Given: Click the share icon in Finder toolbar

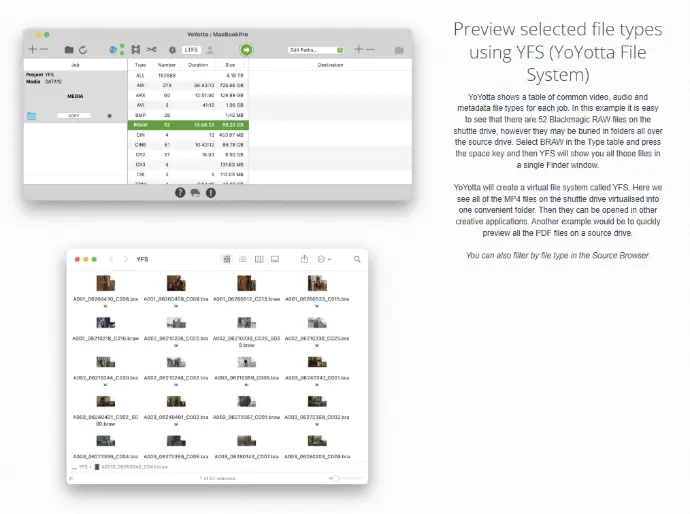Looking at the screenshot, I should 304,259.
